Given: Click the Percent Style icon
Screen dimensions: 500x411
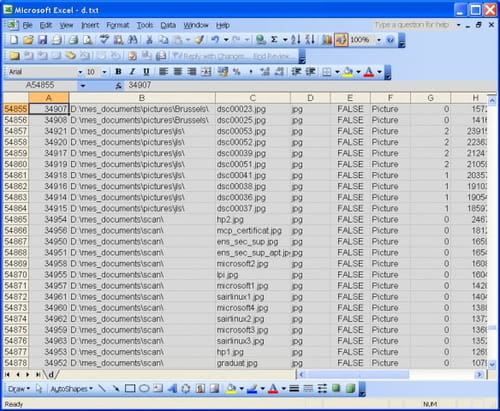Looking at the screenshot, I should pos(236,72).
